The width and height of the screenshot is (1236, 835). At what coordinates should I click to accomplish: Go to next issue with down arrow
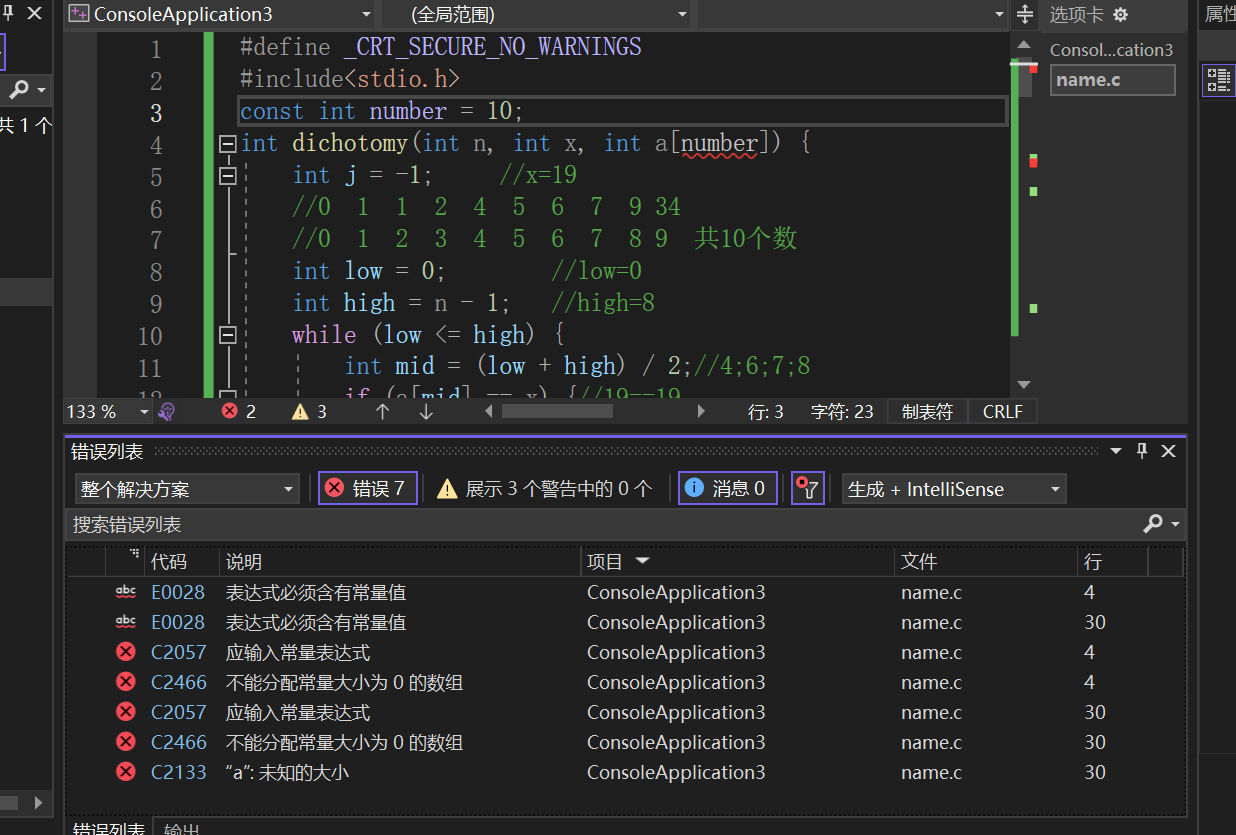(x=426, y=411)
